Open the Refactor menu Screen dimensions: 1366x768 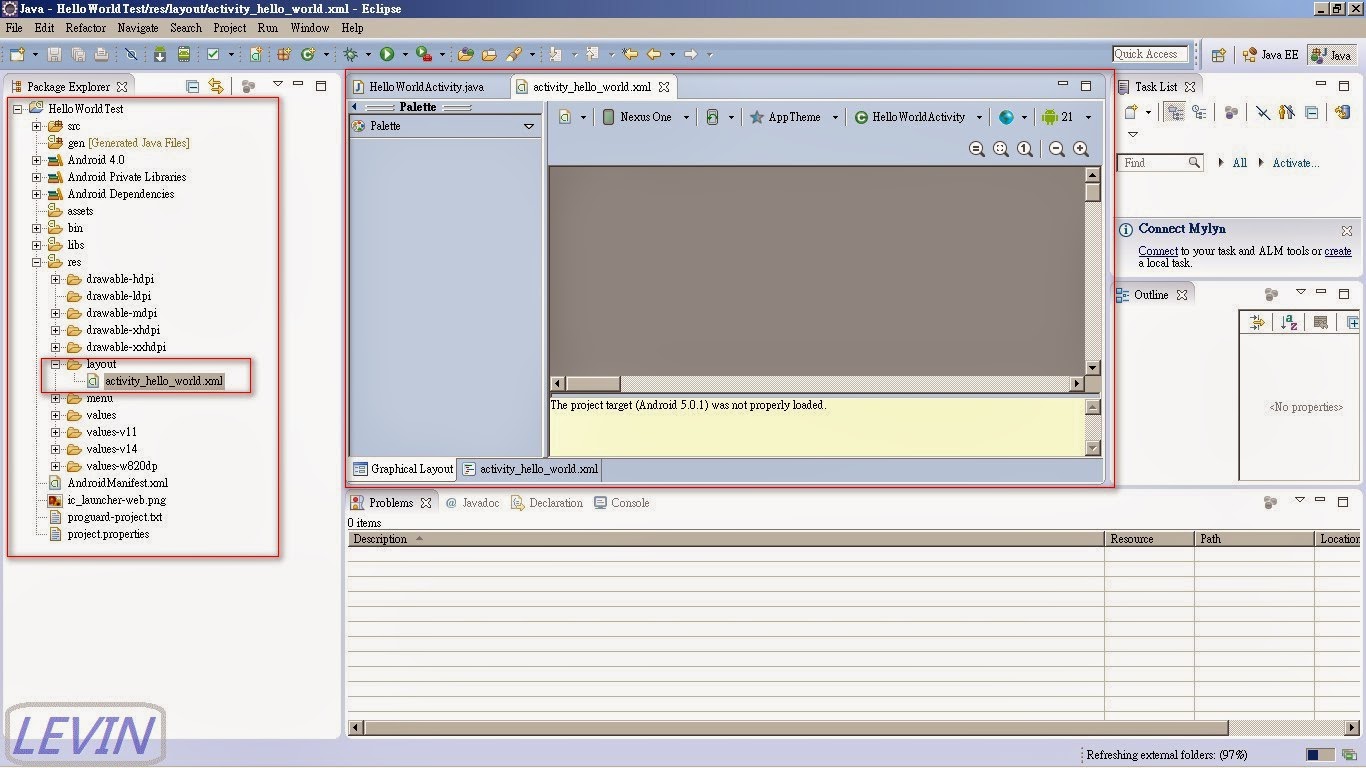tap(86, 28)
